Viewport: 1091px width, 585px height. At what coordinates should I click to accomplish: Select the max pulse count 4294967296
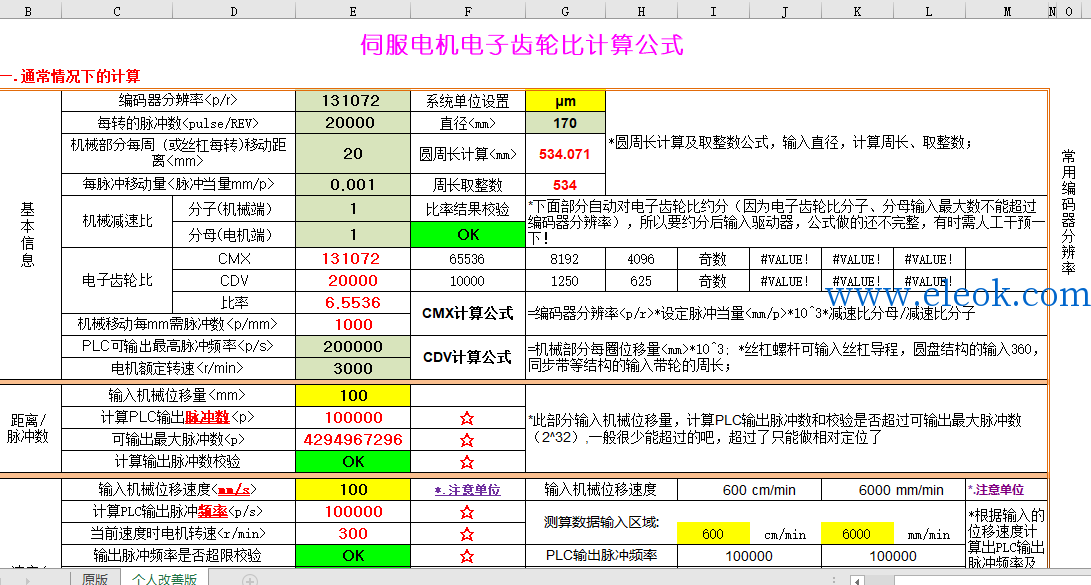(353, 440)
